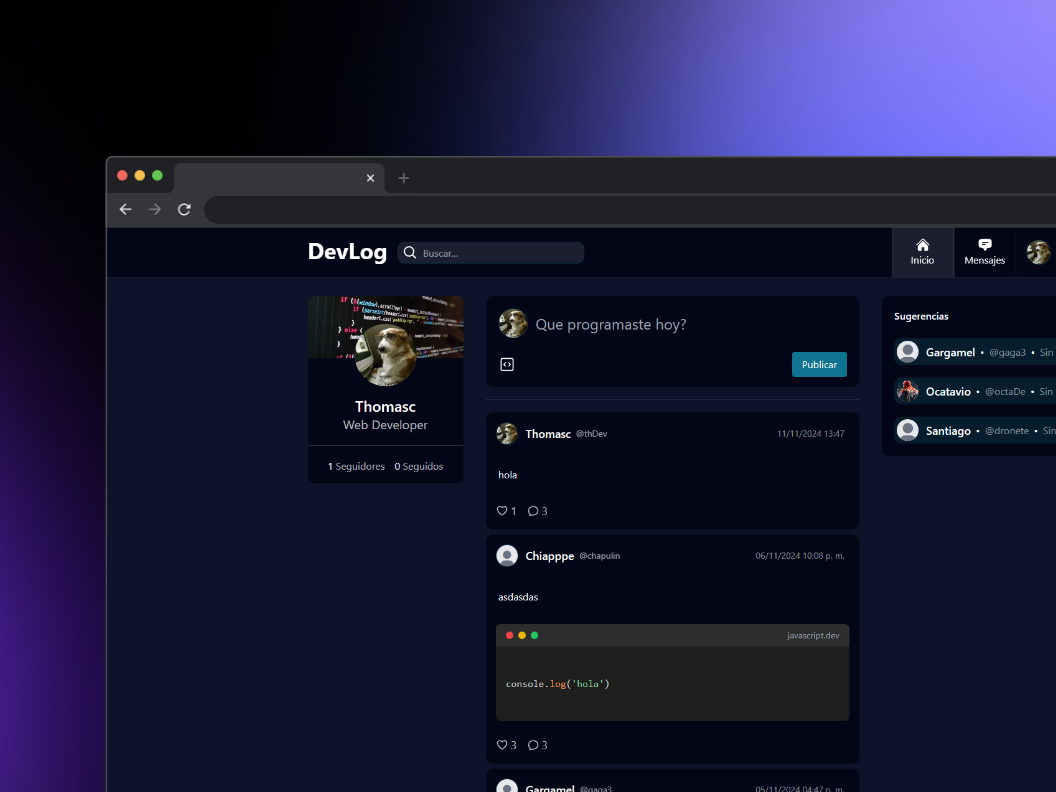This screenshot has width=1056, height=792.
Task: Click the javascript.dev code block label
Action: coord(814,635)
